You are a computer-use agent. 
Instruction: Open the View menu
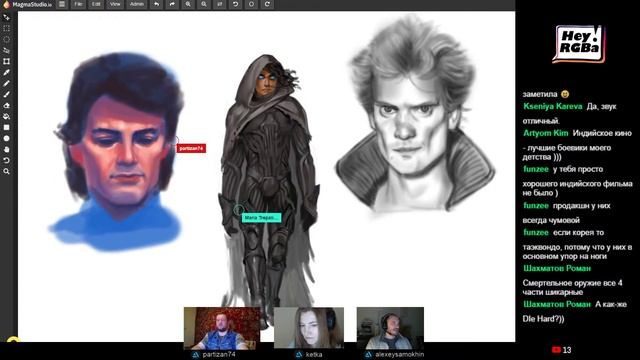click(115, 4)
